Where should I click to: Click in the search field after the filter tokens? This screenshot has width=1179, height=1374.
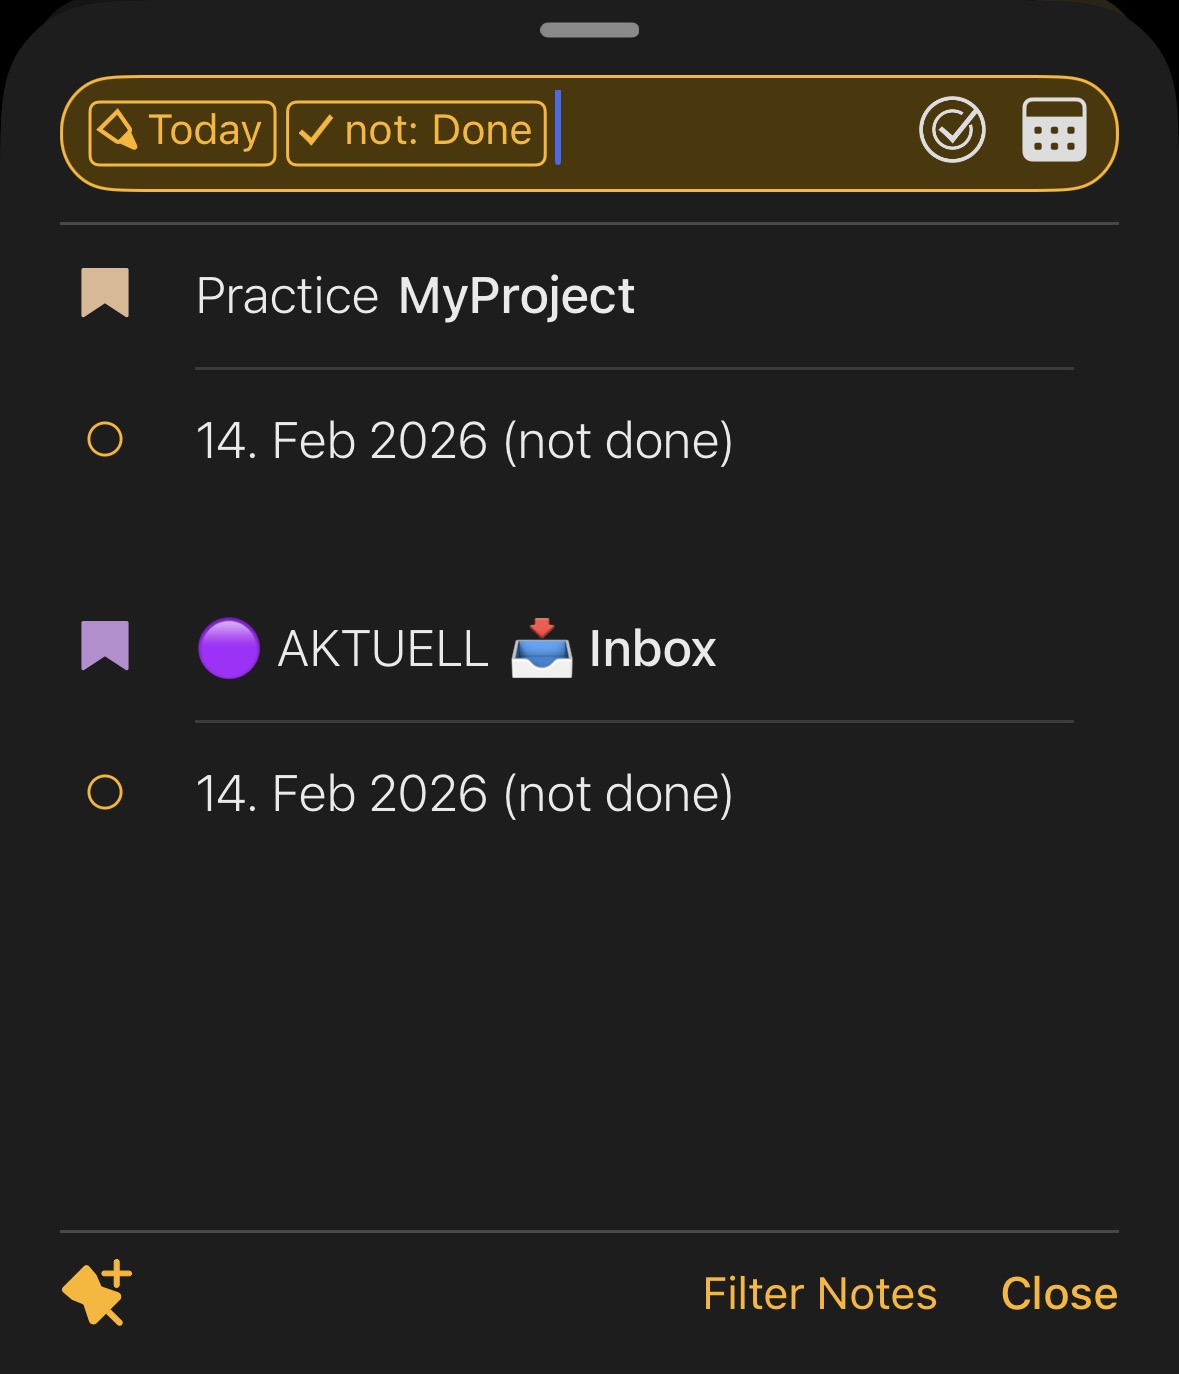730,132
